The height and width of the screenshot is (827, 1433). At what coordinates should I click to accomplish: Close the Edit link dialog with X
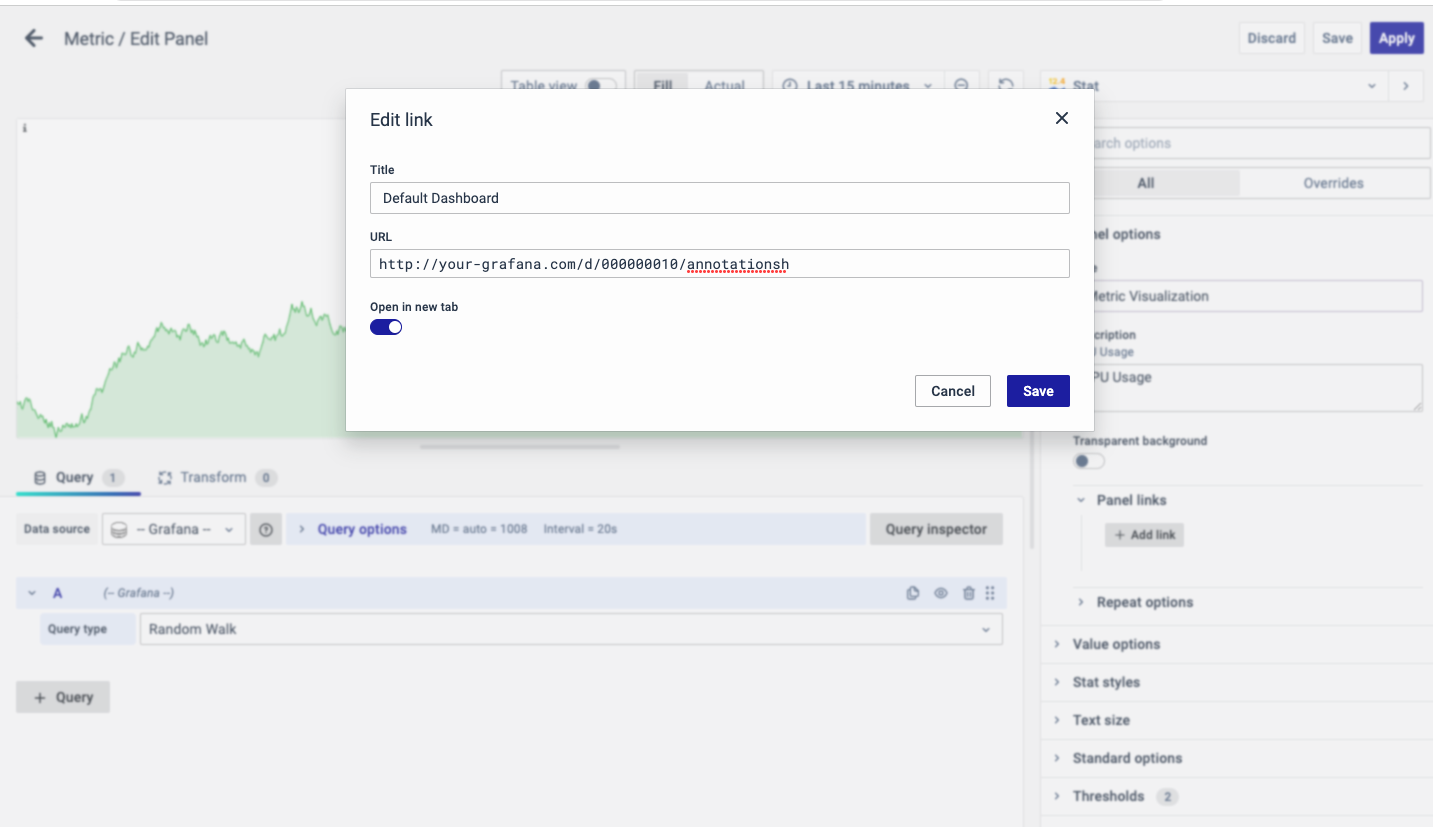click(1061, 118)
